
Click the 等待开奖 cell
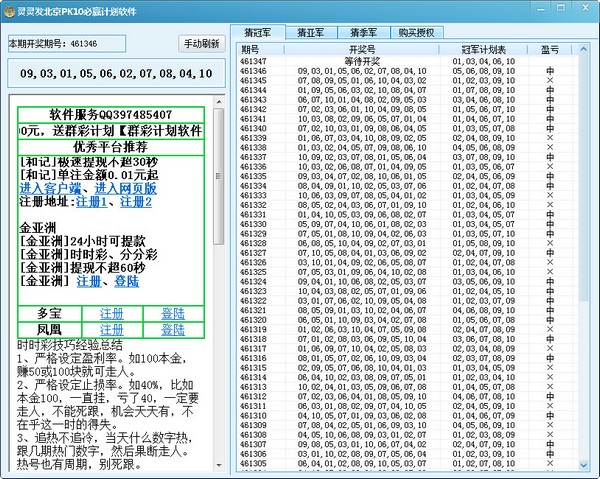point(362,61)
